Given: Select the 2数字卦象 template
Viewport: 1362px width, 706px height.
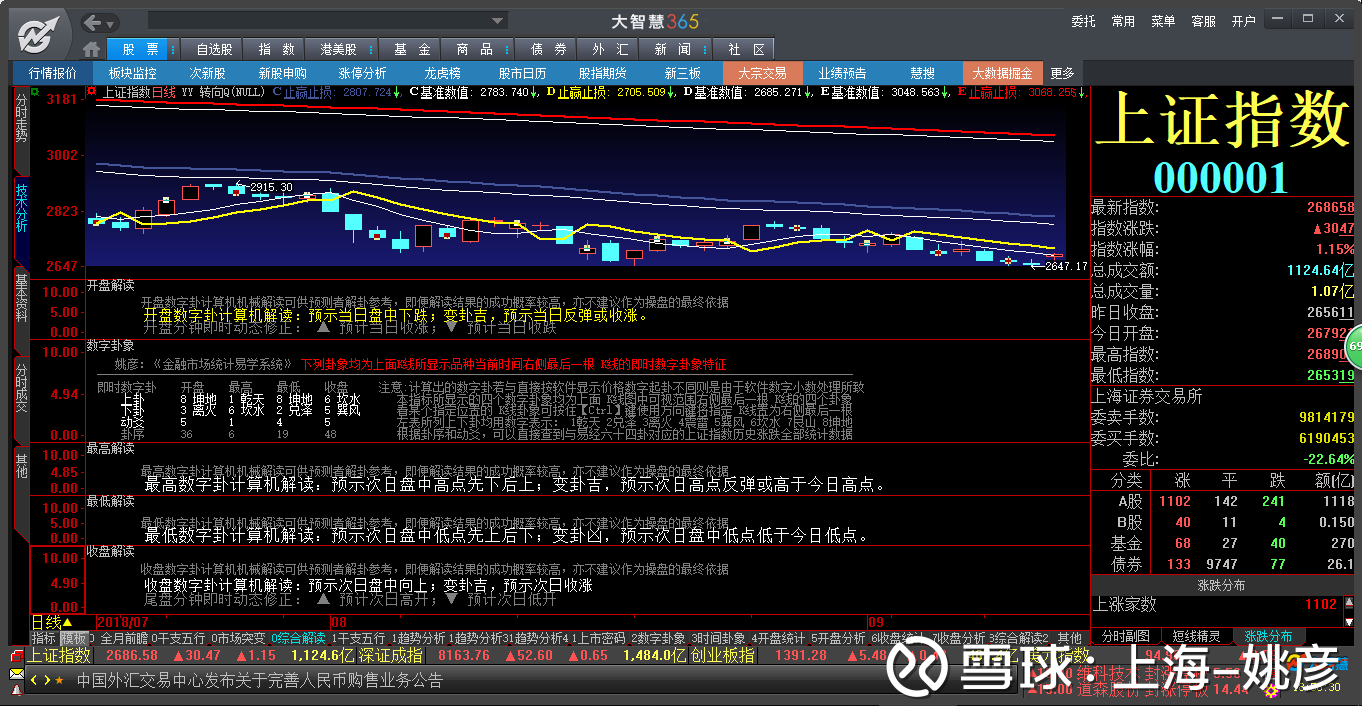Looking at the screenshot, I should 657,638.
